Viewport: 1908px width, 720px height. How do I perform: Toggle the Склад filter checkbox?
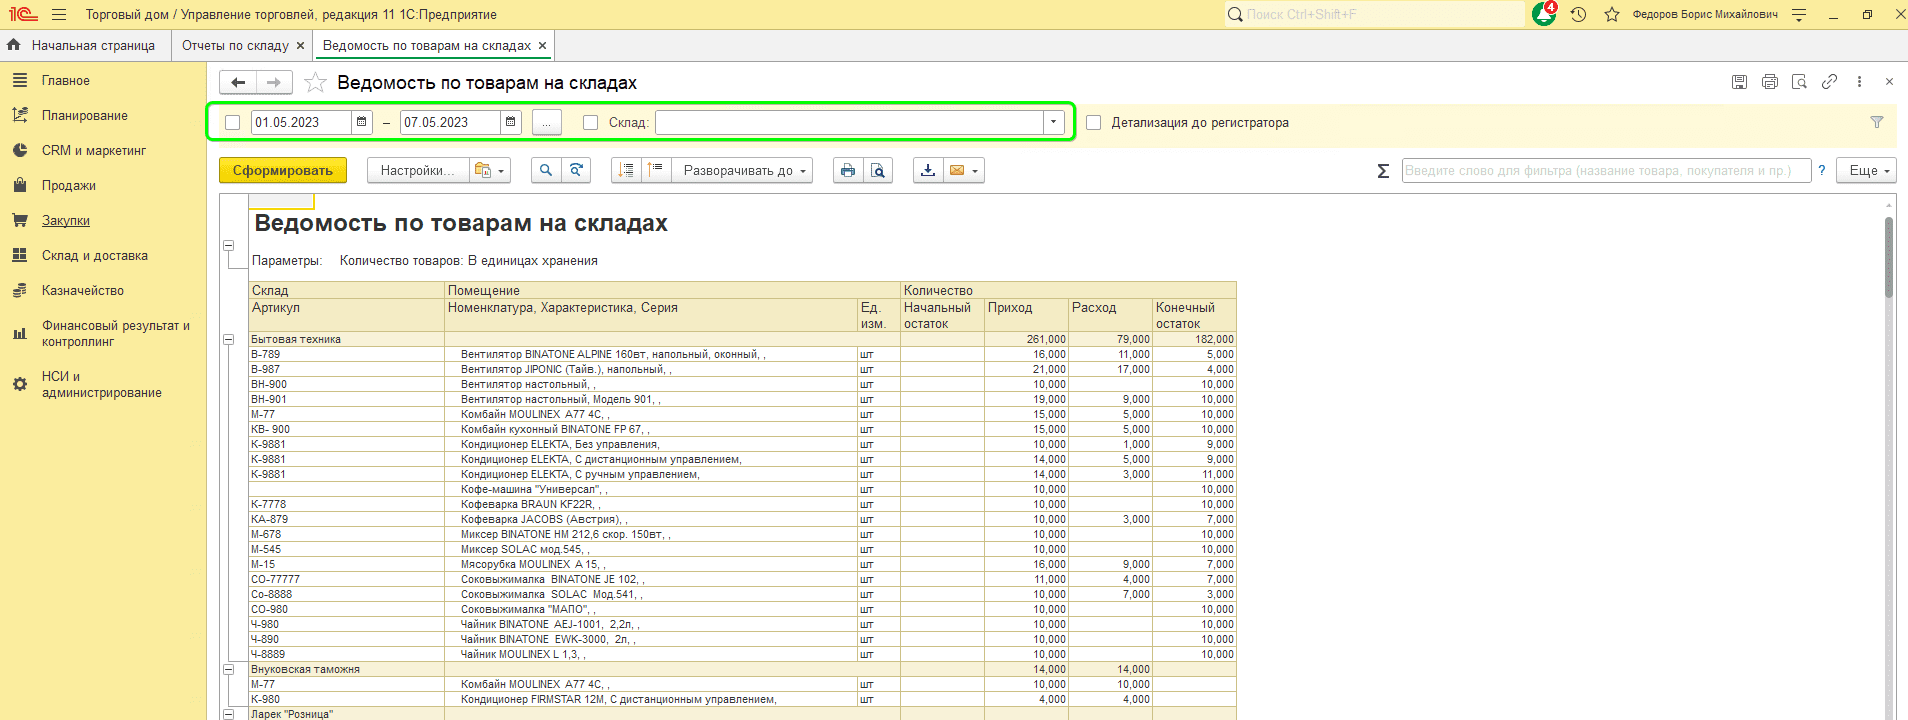(x=591, y=122)
